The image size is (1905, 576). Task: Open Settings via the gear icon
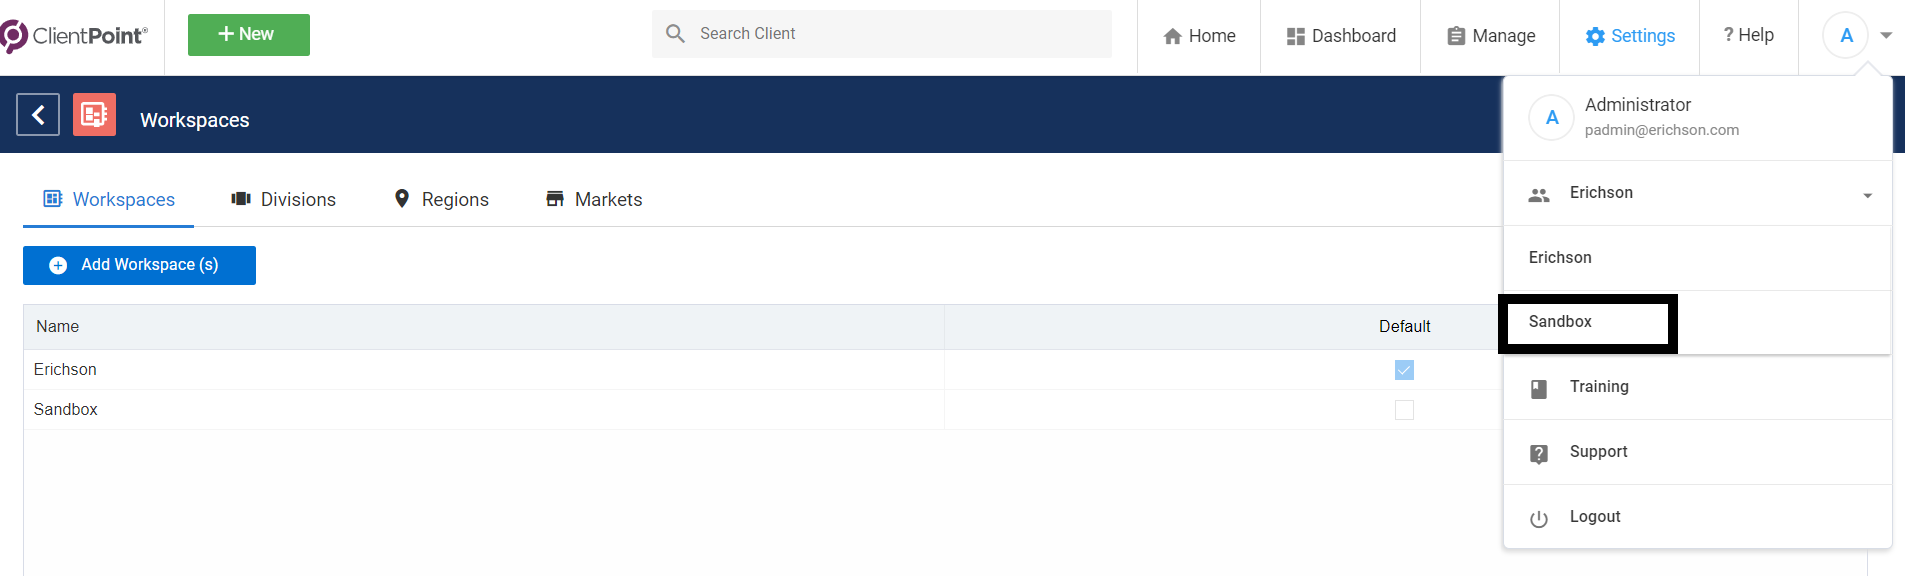click(x=1595, y=36)
